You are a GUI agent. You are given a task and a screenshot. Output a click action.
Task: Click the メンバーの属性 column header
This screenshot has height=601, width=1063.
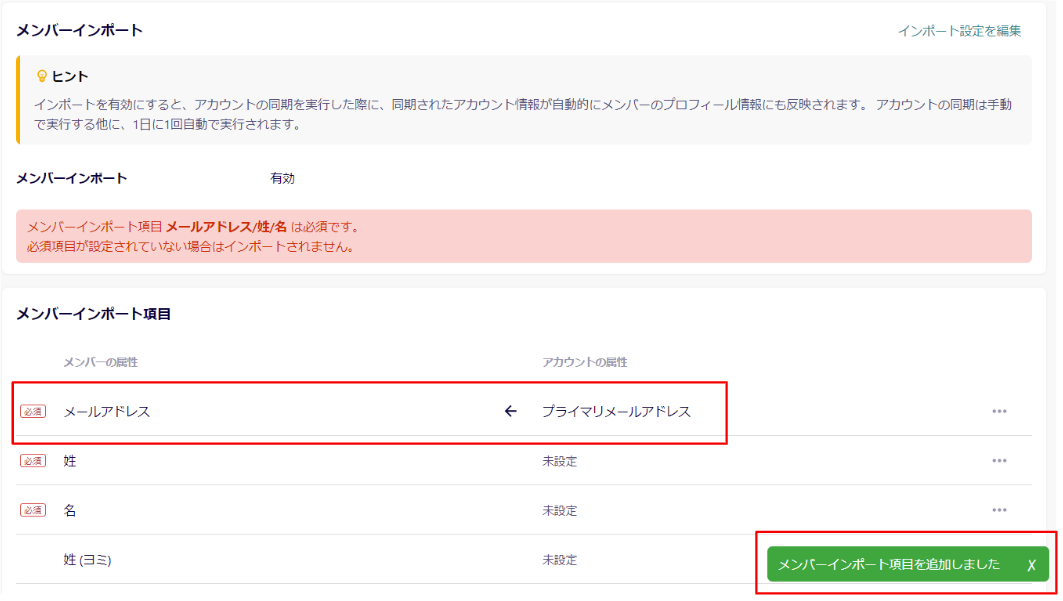click(x=101, y=362)
